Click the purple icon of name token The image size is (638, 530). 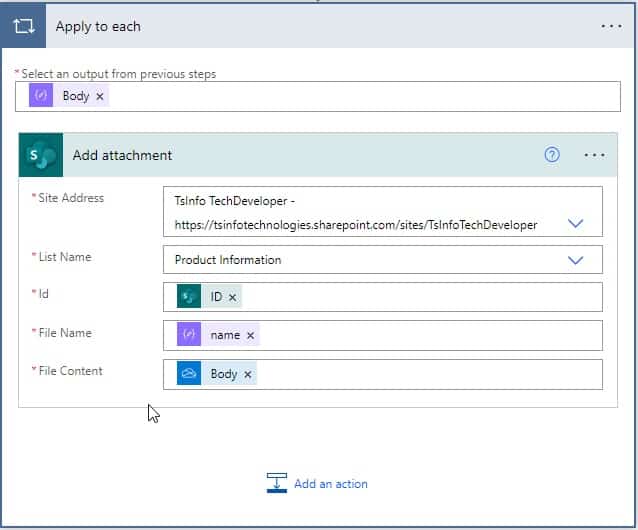click(x=189, y=334)
